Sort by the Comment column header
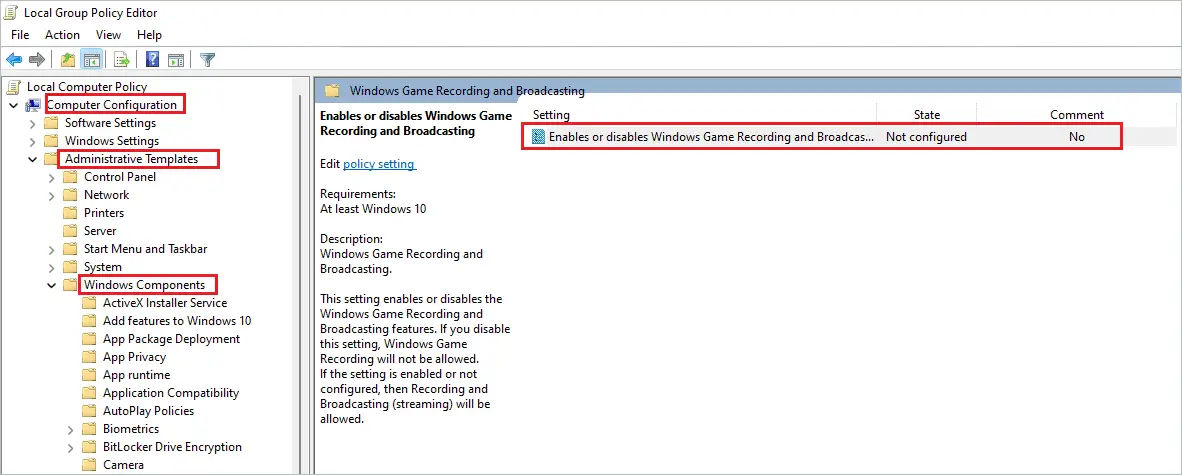Viewport: 1182px width, 475px height. click(1076, 115)
